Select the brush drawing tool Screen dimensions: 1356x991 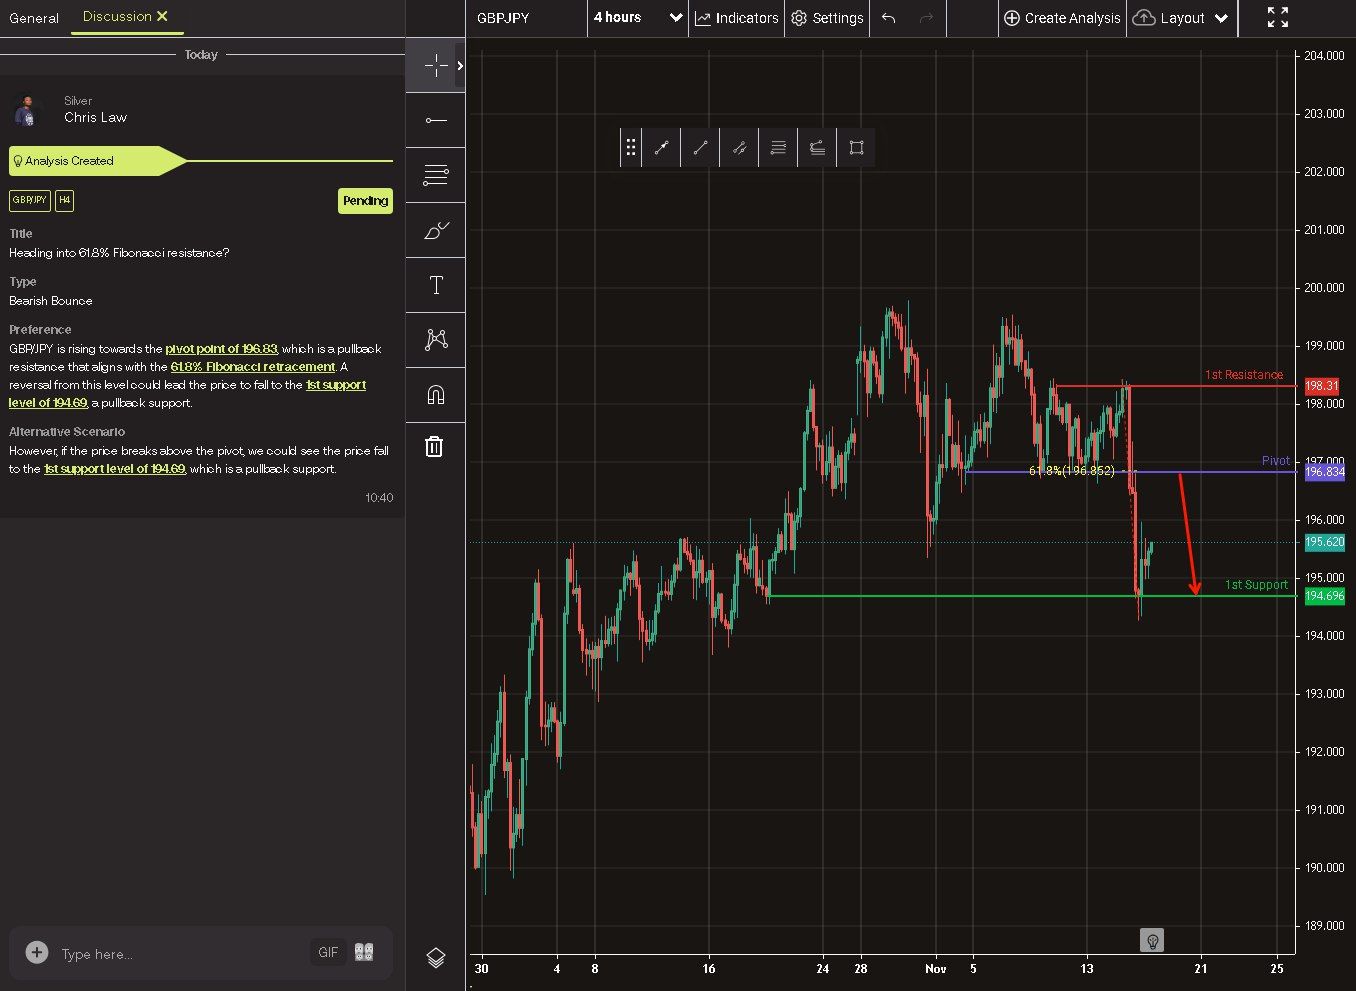(x=435, y=231)
